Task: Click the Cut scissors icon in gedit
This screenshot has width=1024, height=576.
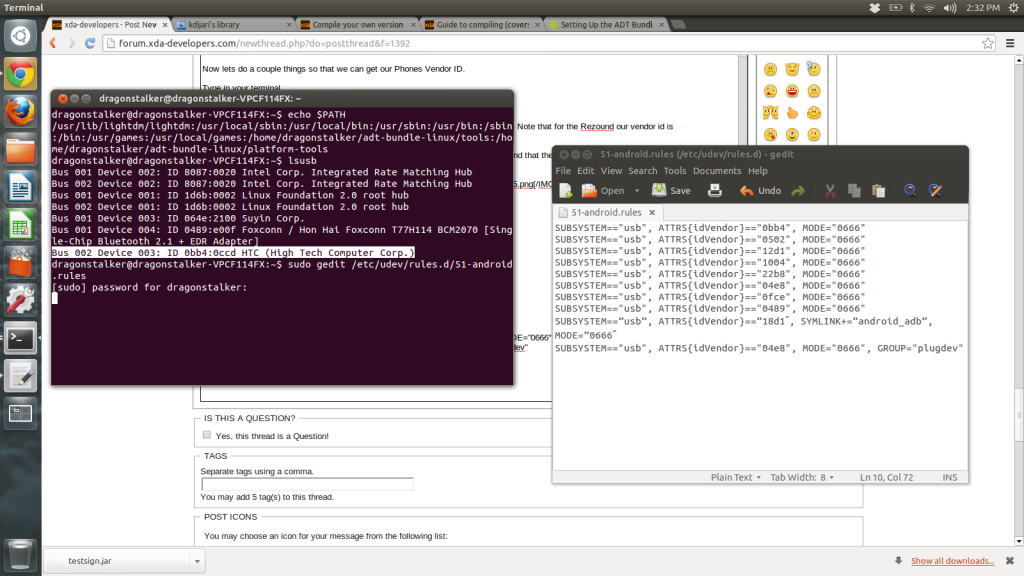Action: tap(830, 191)
